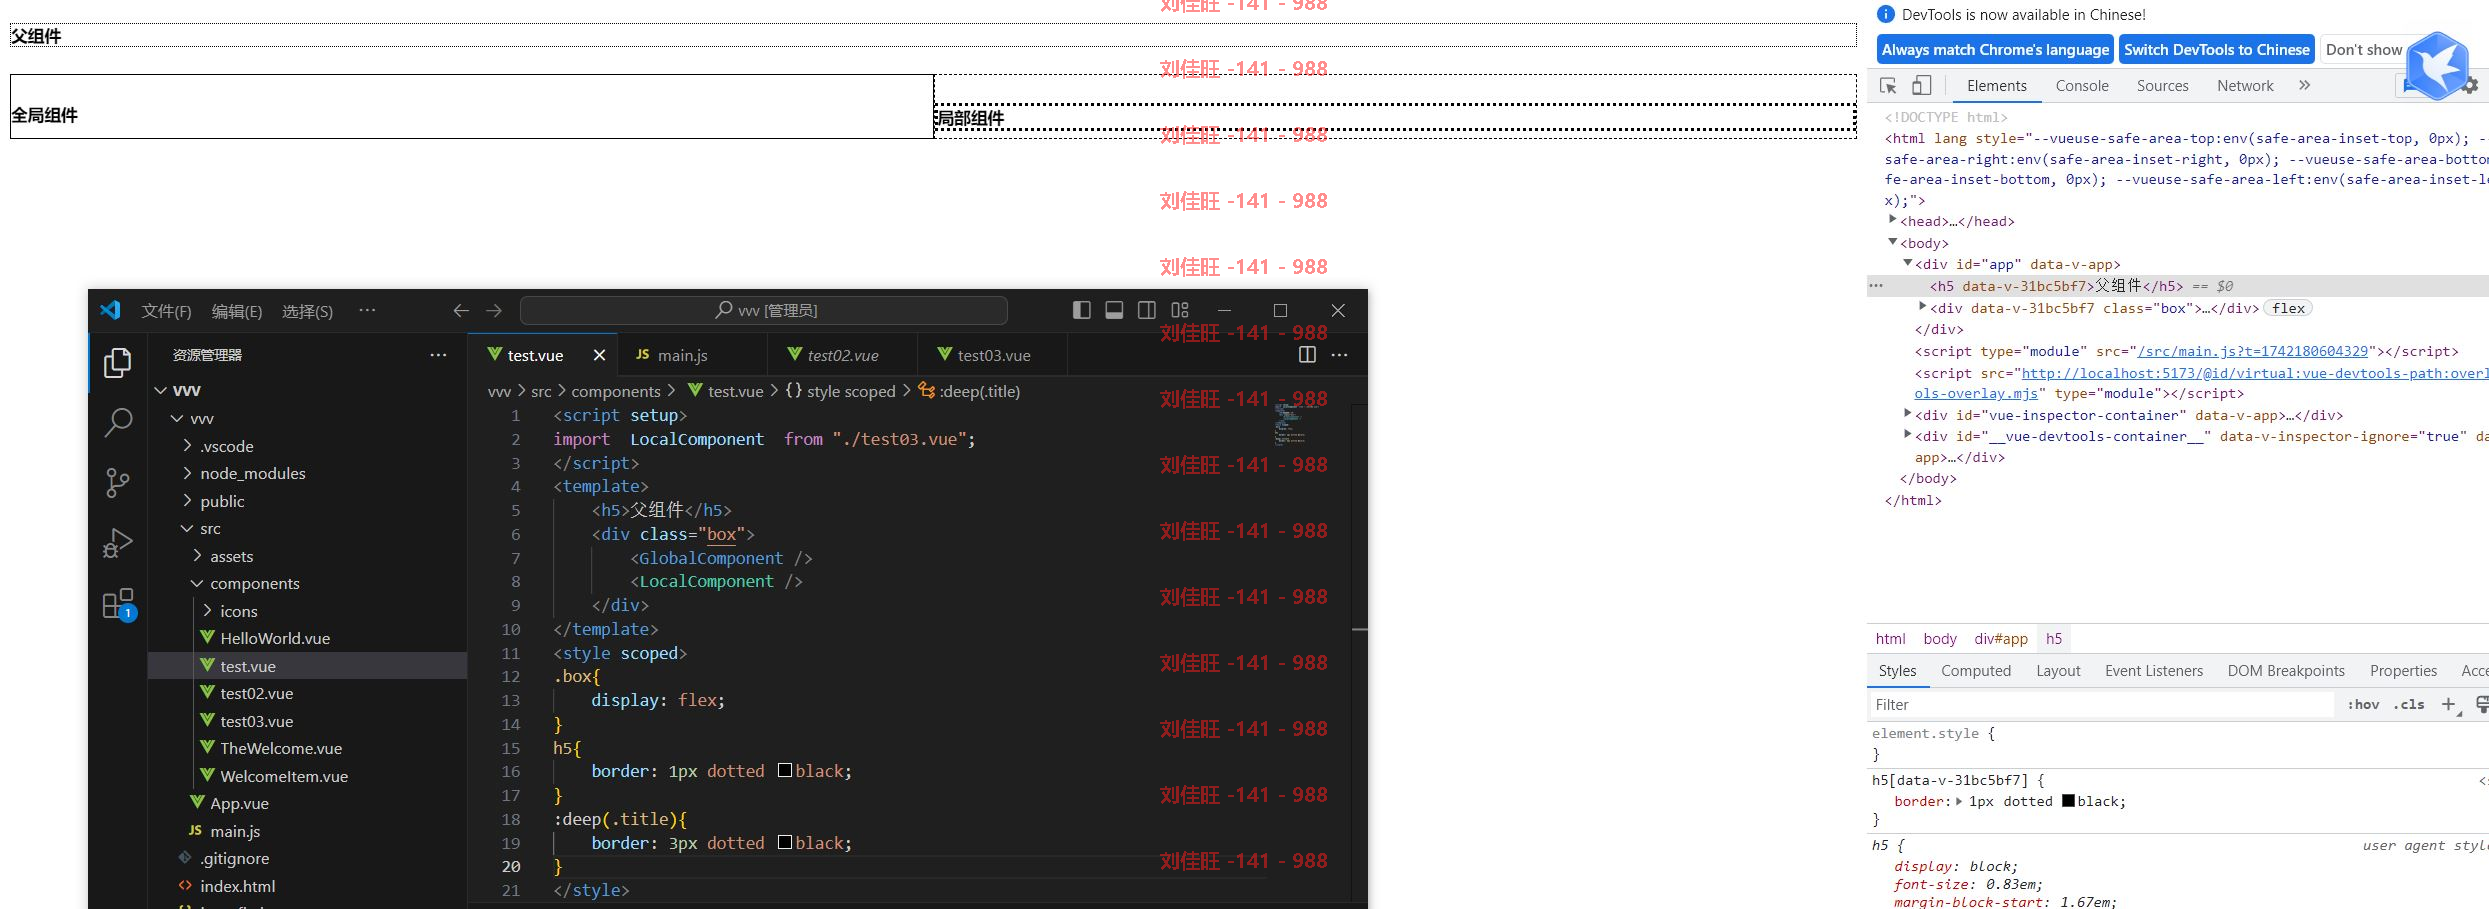
Task: Show more DevTools tabs
Action: (x=2304, y=86)
